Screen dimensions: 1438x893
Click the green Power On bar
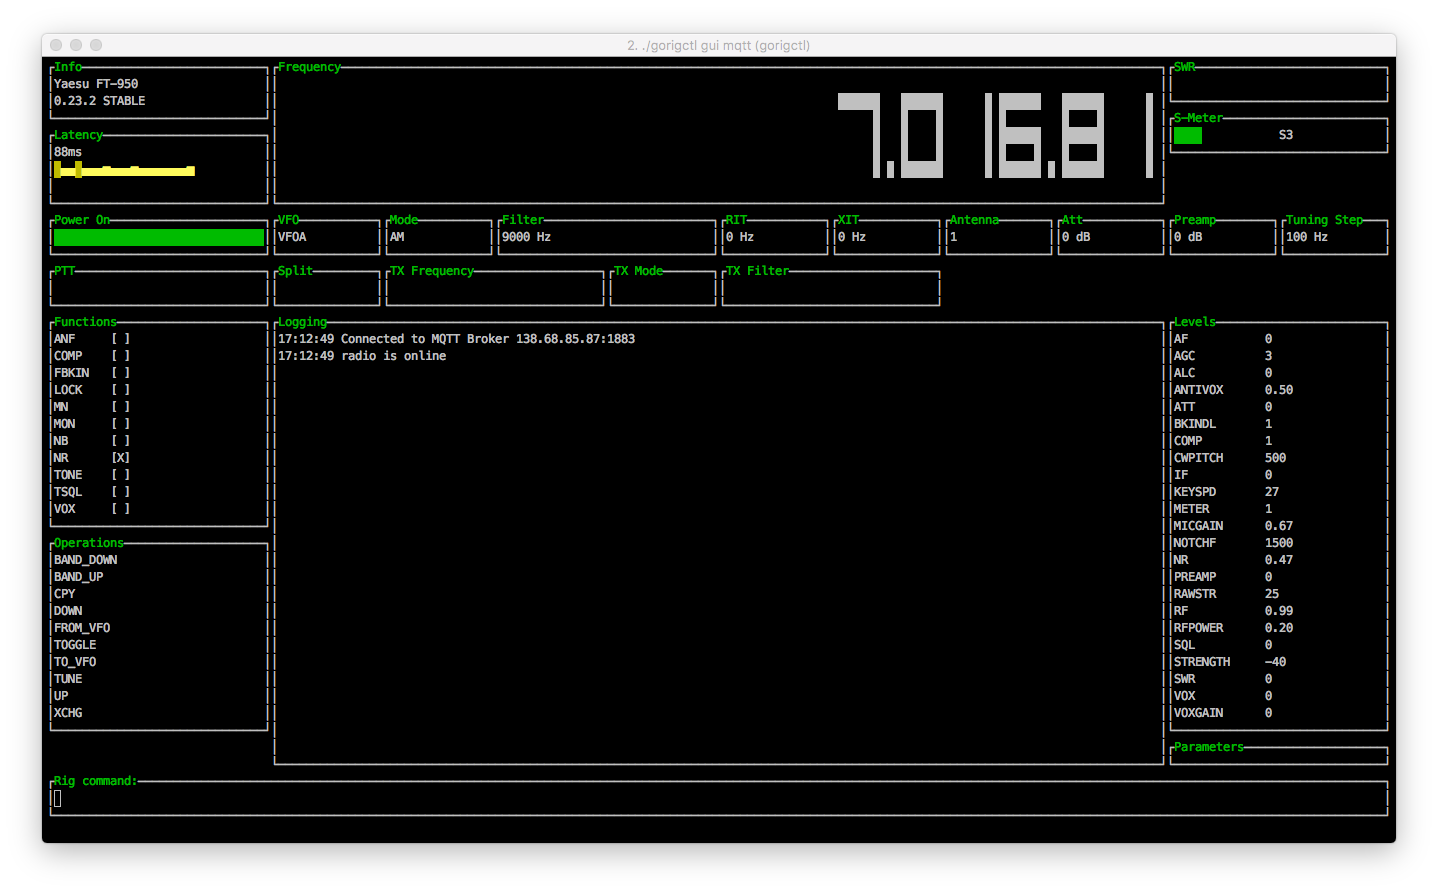(x=159, y=237)
